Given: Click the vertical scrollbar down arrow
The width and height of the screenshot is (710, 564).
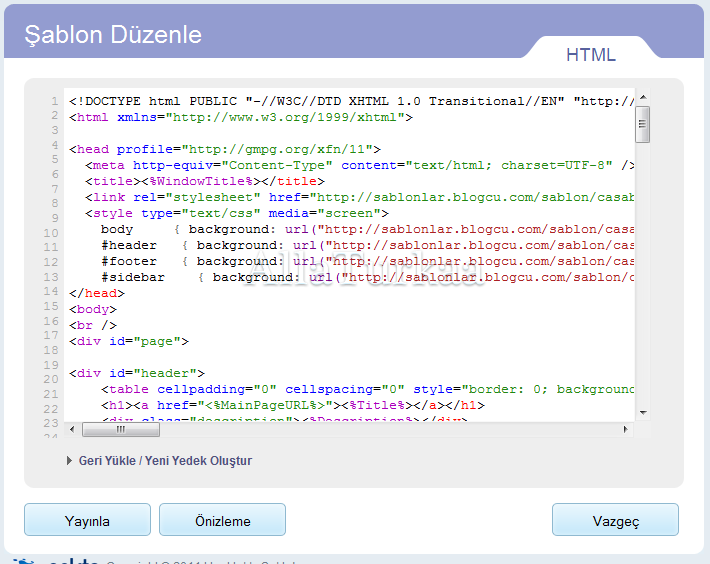Looking at the screenshot, I should click(642, 412).
